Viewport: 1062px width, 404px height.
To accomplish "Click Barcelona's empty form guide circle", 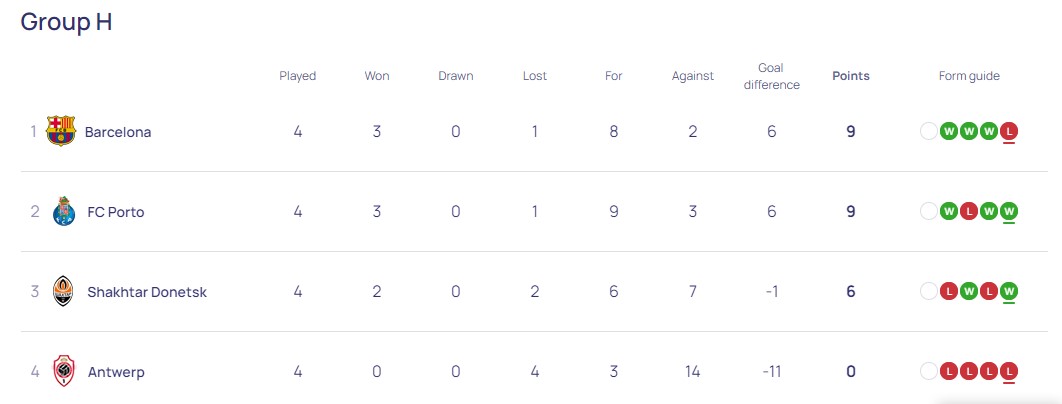I will (x=929, y=131).
